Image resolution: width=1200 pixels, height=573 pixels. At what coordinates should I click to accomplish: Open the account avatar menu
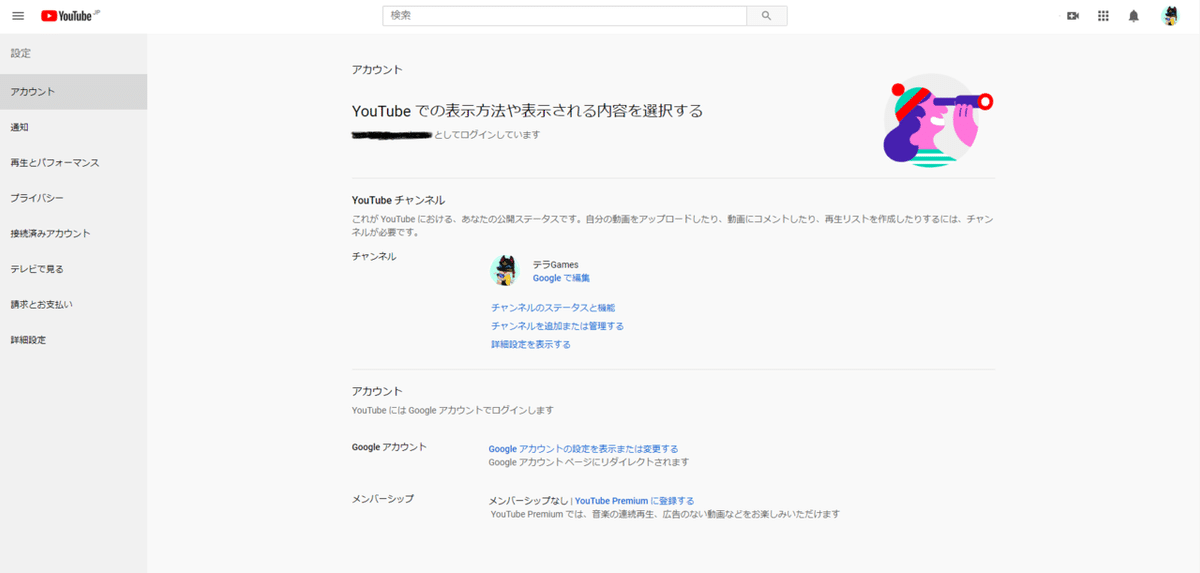click(x=1170, y=16)
